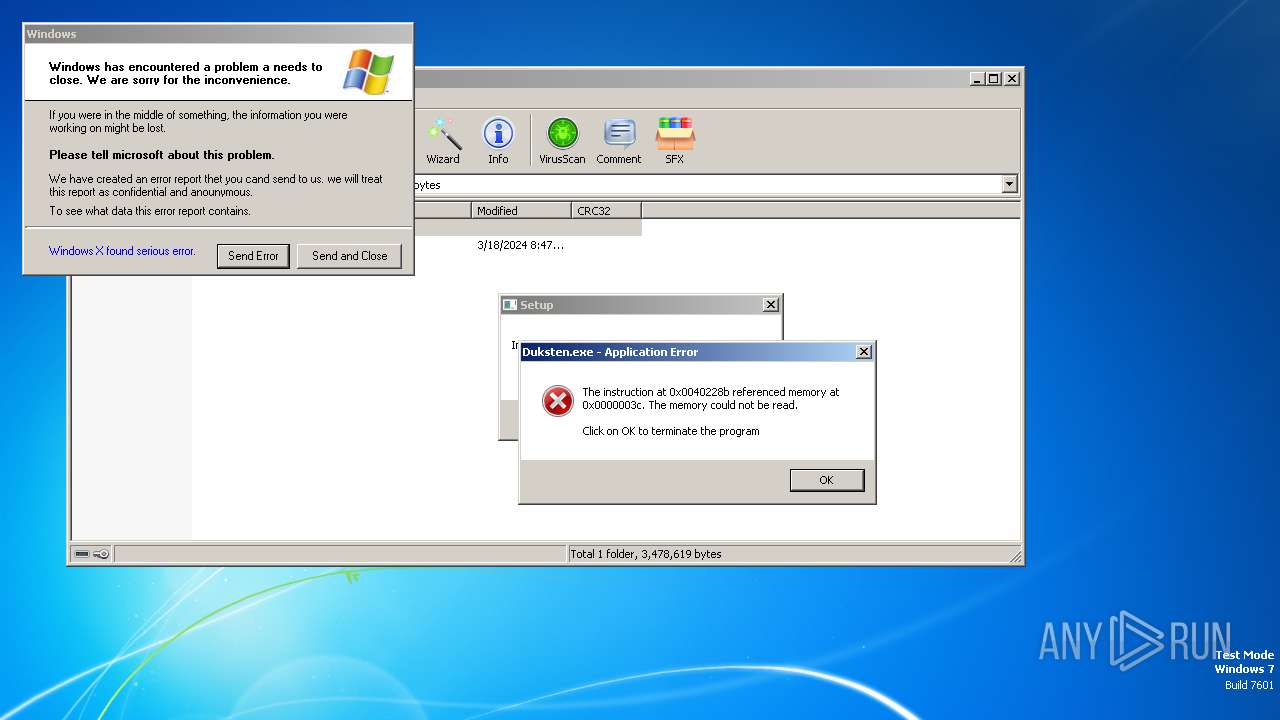This screenshot has width=1280, height=720.
Task: Minimize the WinRAR window
Action: pos(977,78)
